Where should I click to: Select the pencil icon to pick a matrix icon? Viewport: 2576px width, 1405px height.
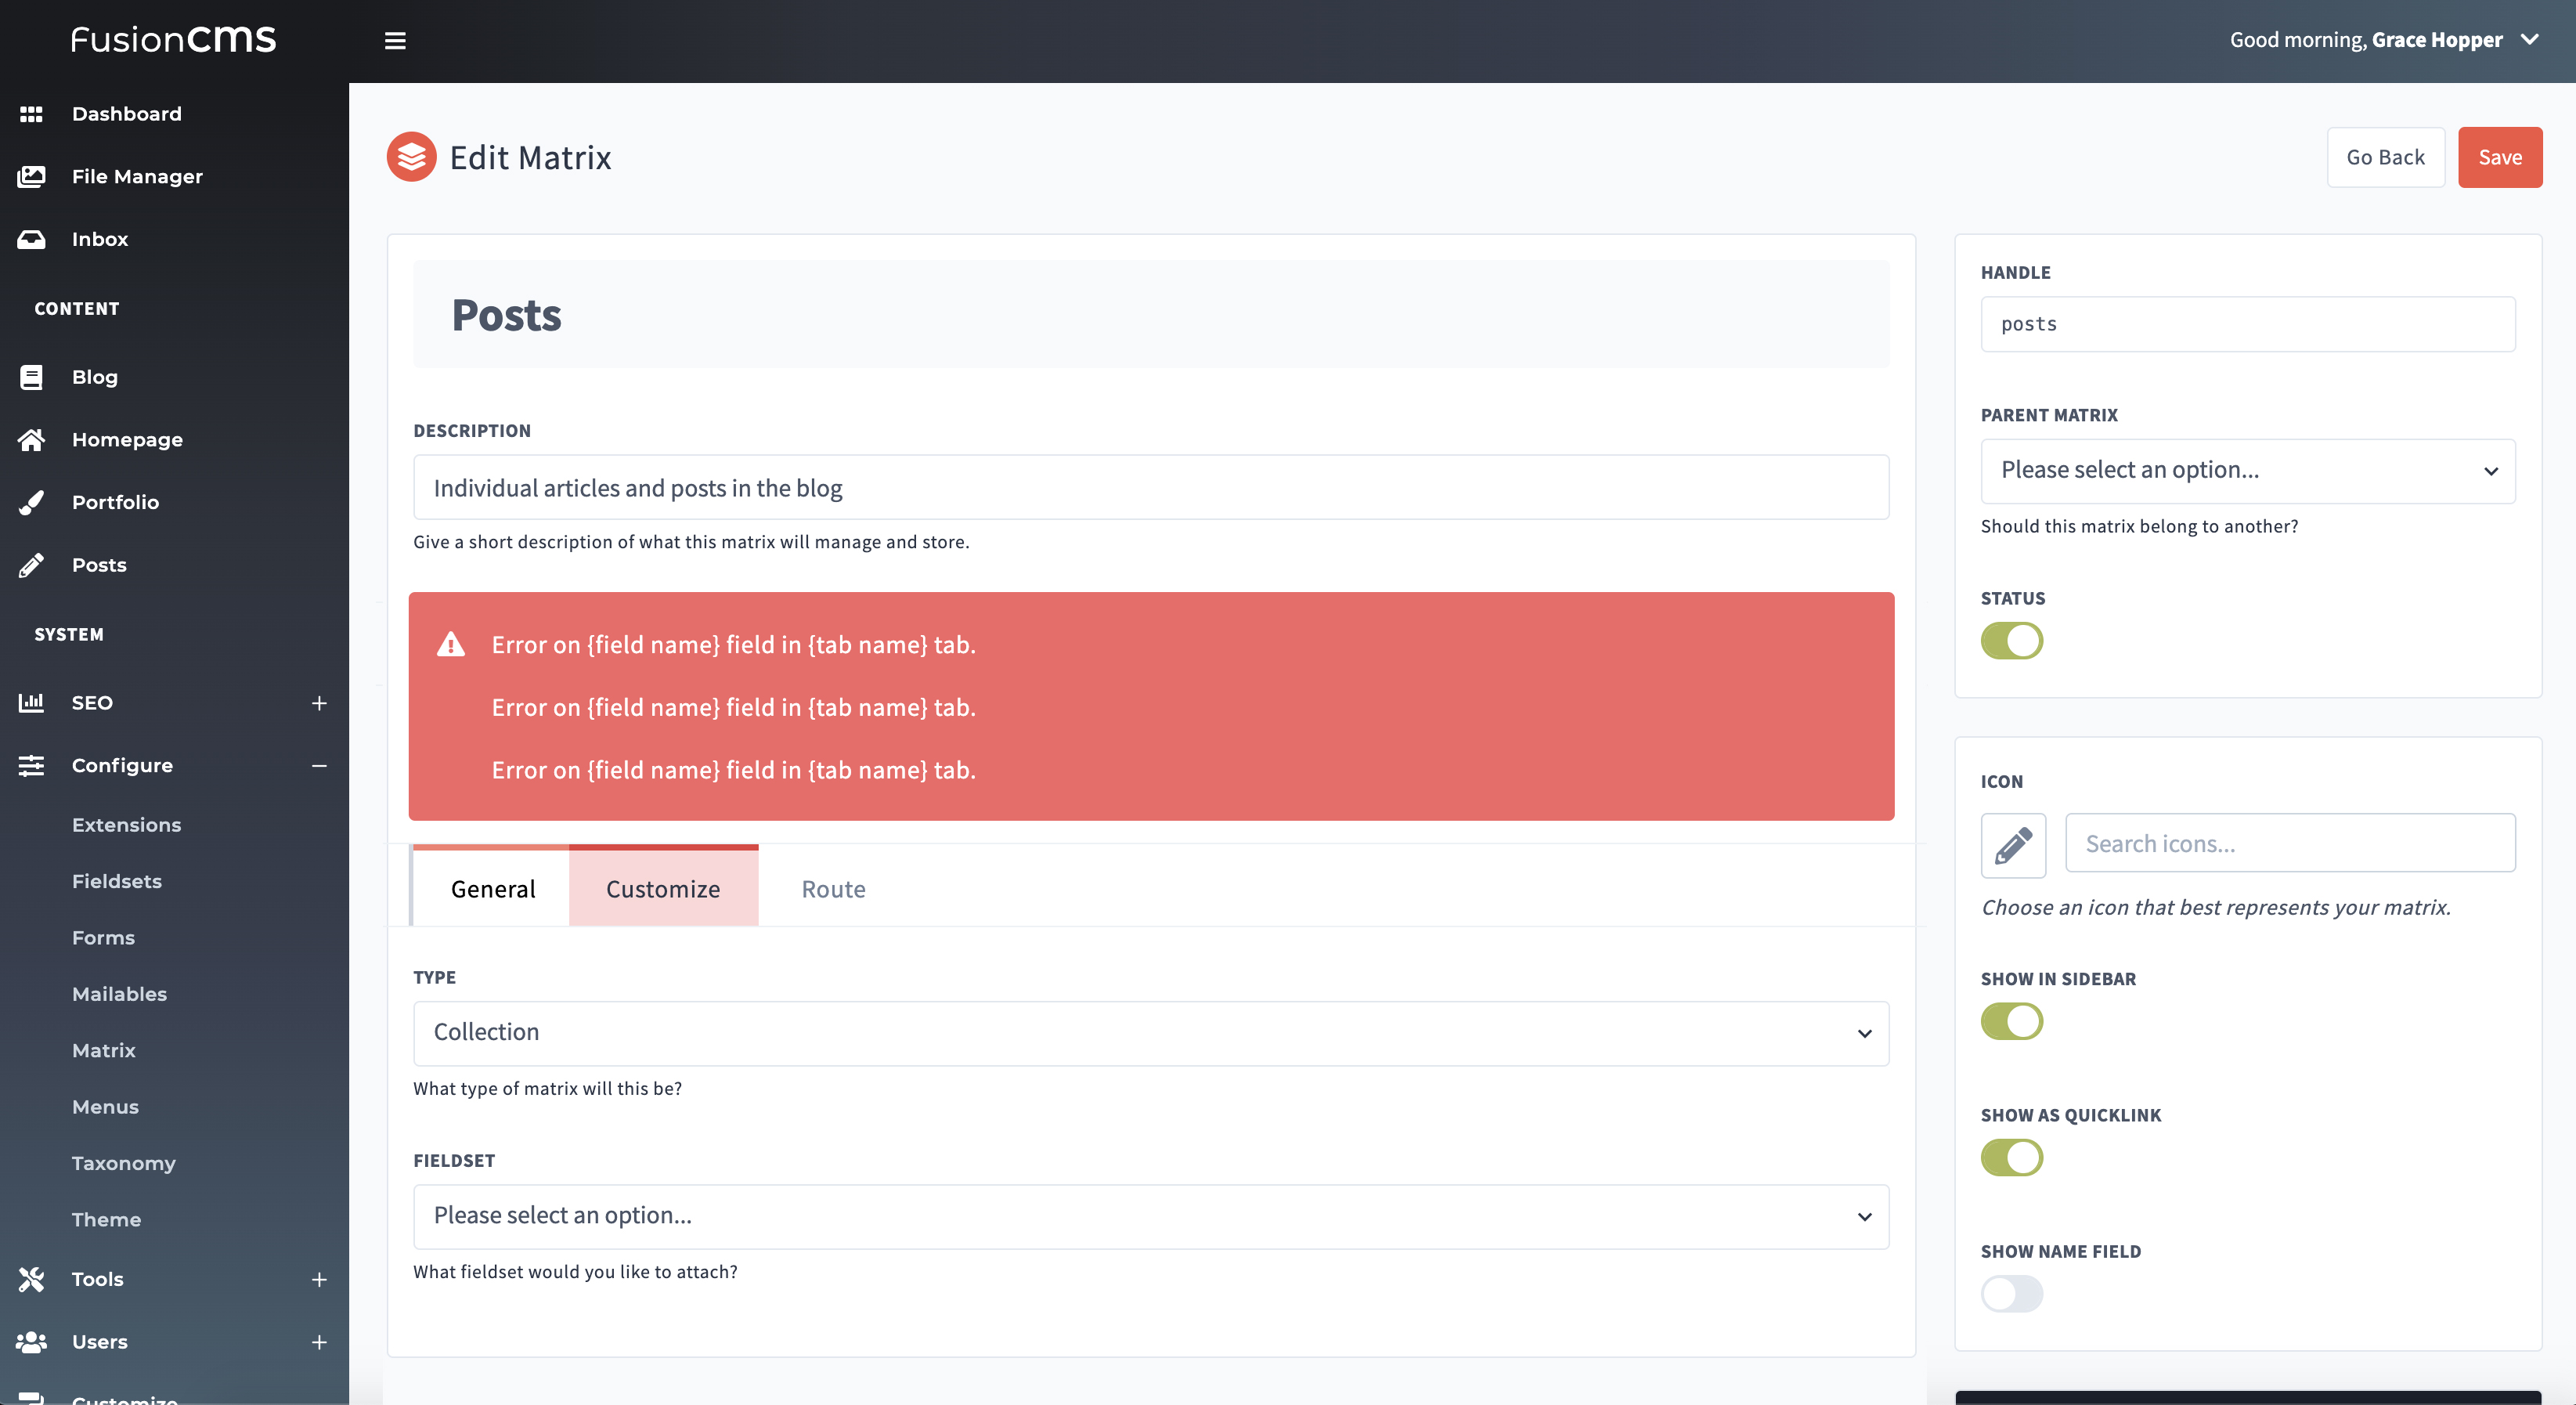tap(2013, 845)
